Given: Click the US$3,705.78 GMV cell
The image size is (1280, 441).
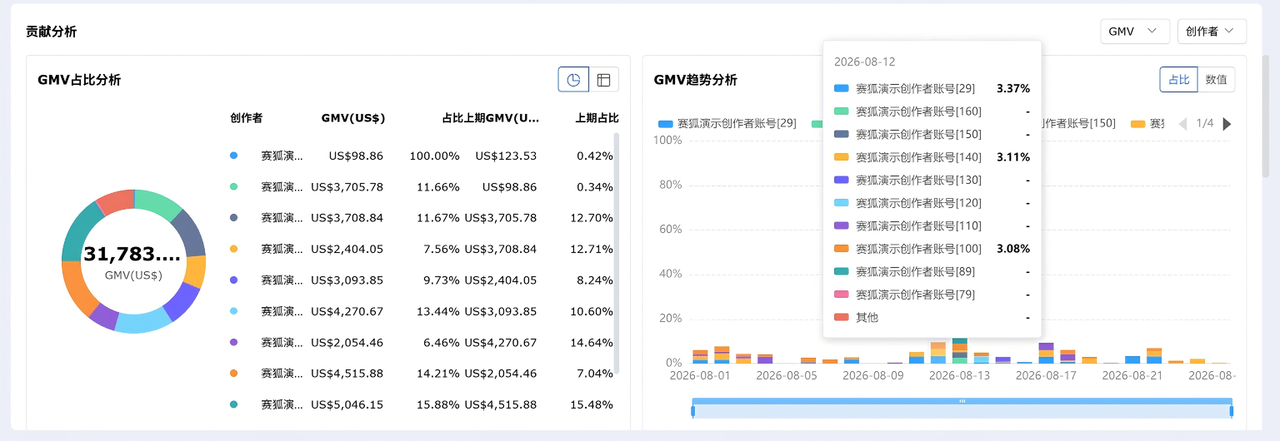Looking at the screenshot, I should coord(347,187).
